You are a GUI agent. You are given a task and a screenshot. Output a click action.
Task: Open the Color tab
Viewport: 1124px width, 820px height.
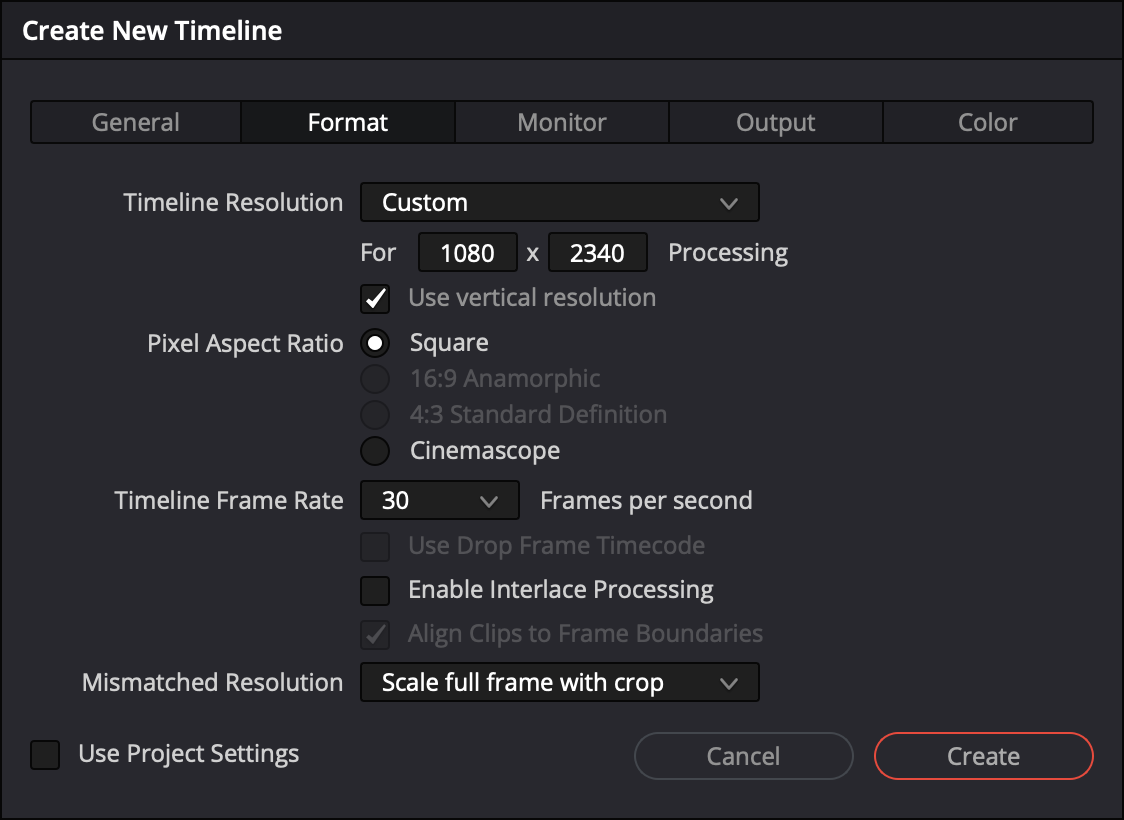tap(988, 122)
